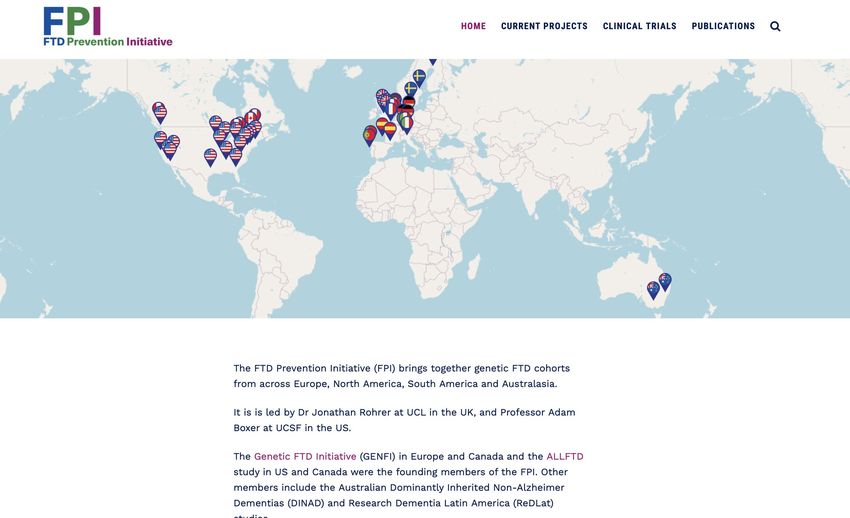Click the top Germany flag marker
This screenshot has height=518, width=850.
409,103
